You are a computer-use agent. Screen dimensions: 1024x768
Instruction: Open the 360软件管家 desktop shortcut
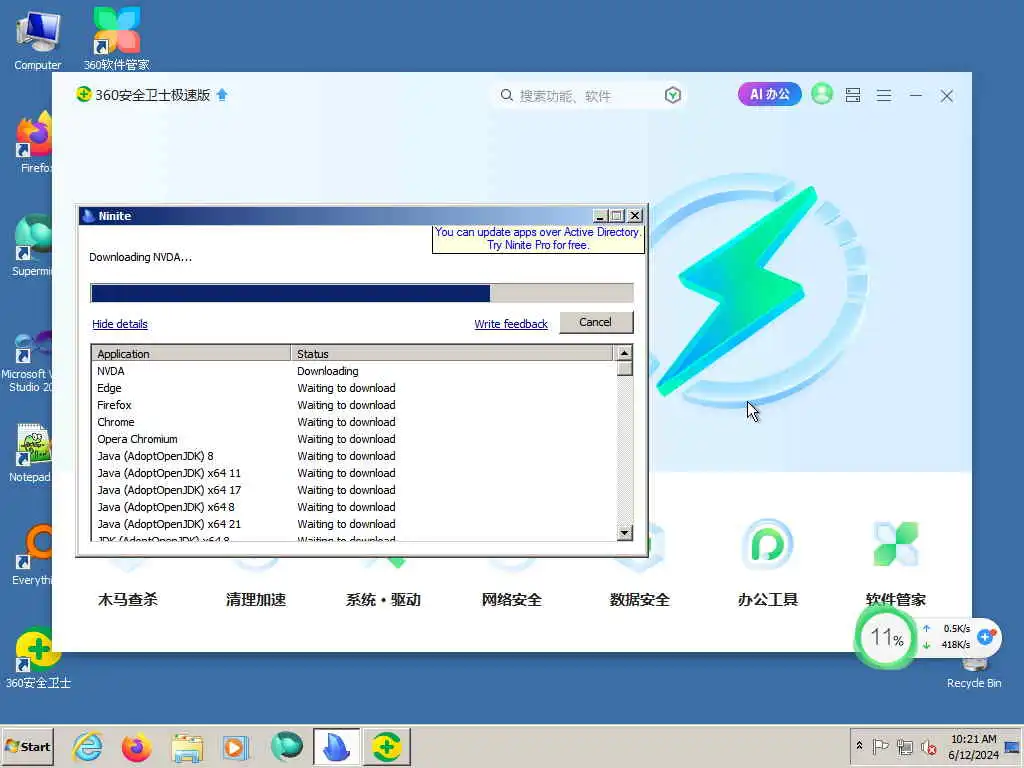click(116, 39)
